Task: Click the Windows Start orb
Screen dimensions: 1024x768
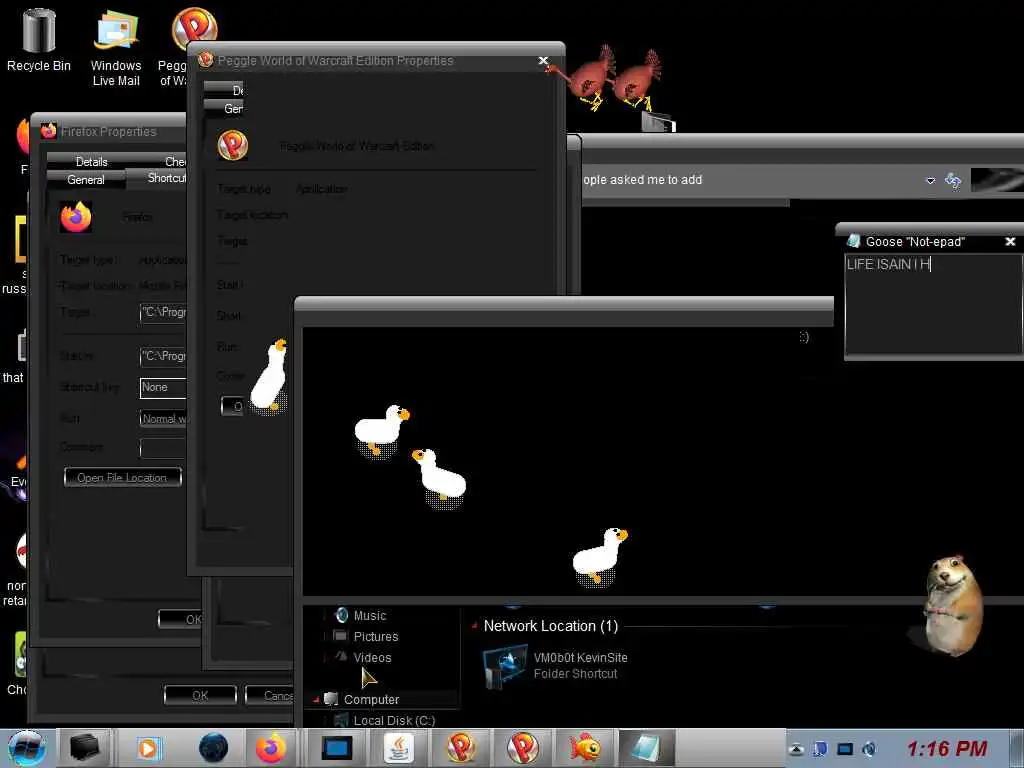Action: pyautogui.click(x=26, y=748)
